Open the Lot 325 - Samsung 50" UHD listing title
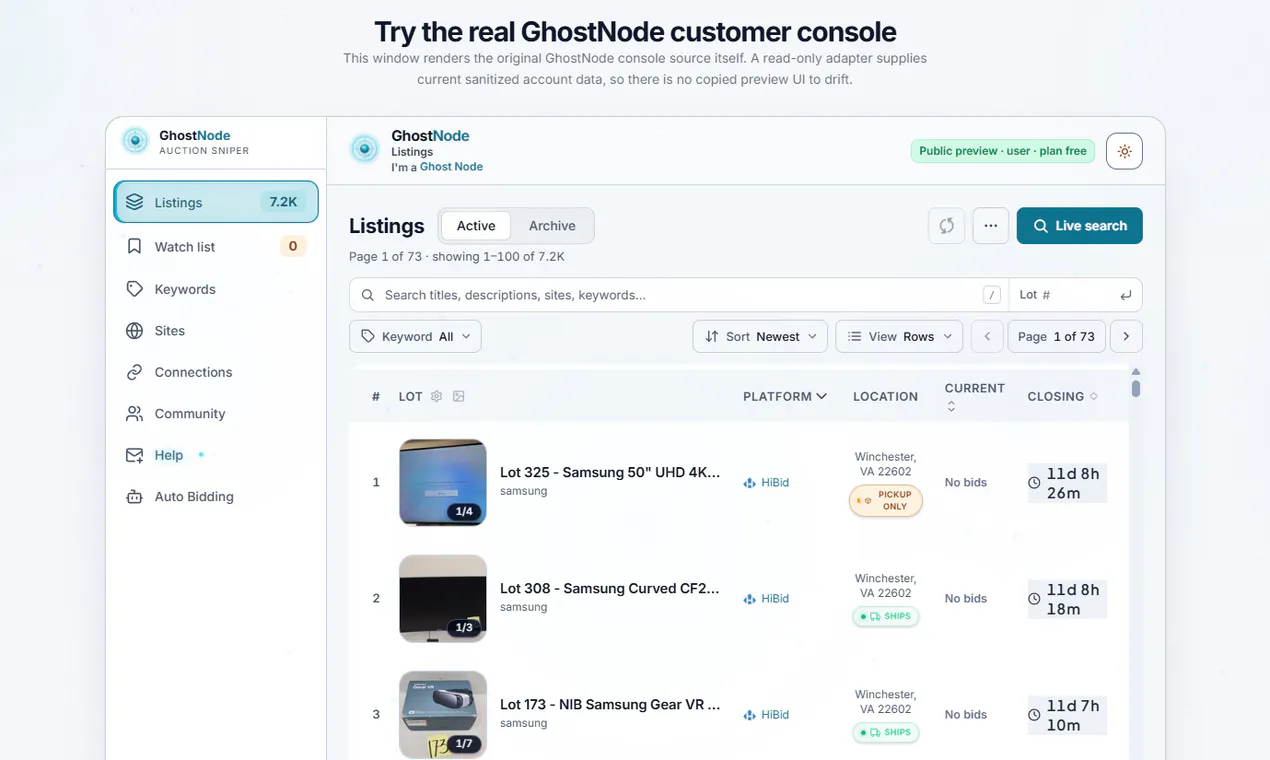Image resolution: width=1270 pixels, height=760 pixels. (x=610, y=472)
